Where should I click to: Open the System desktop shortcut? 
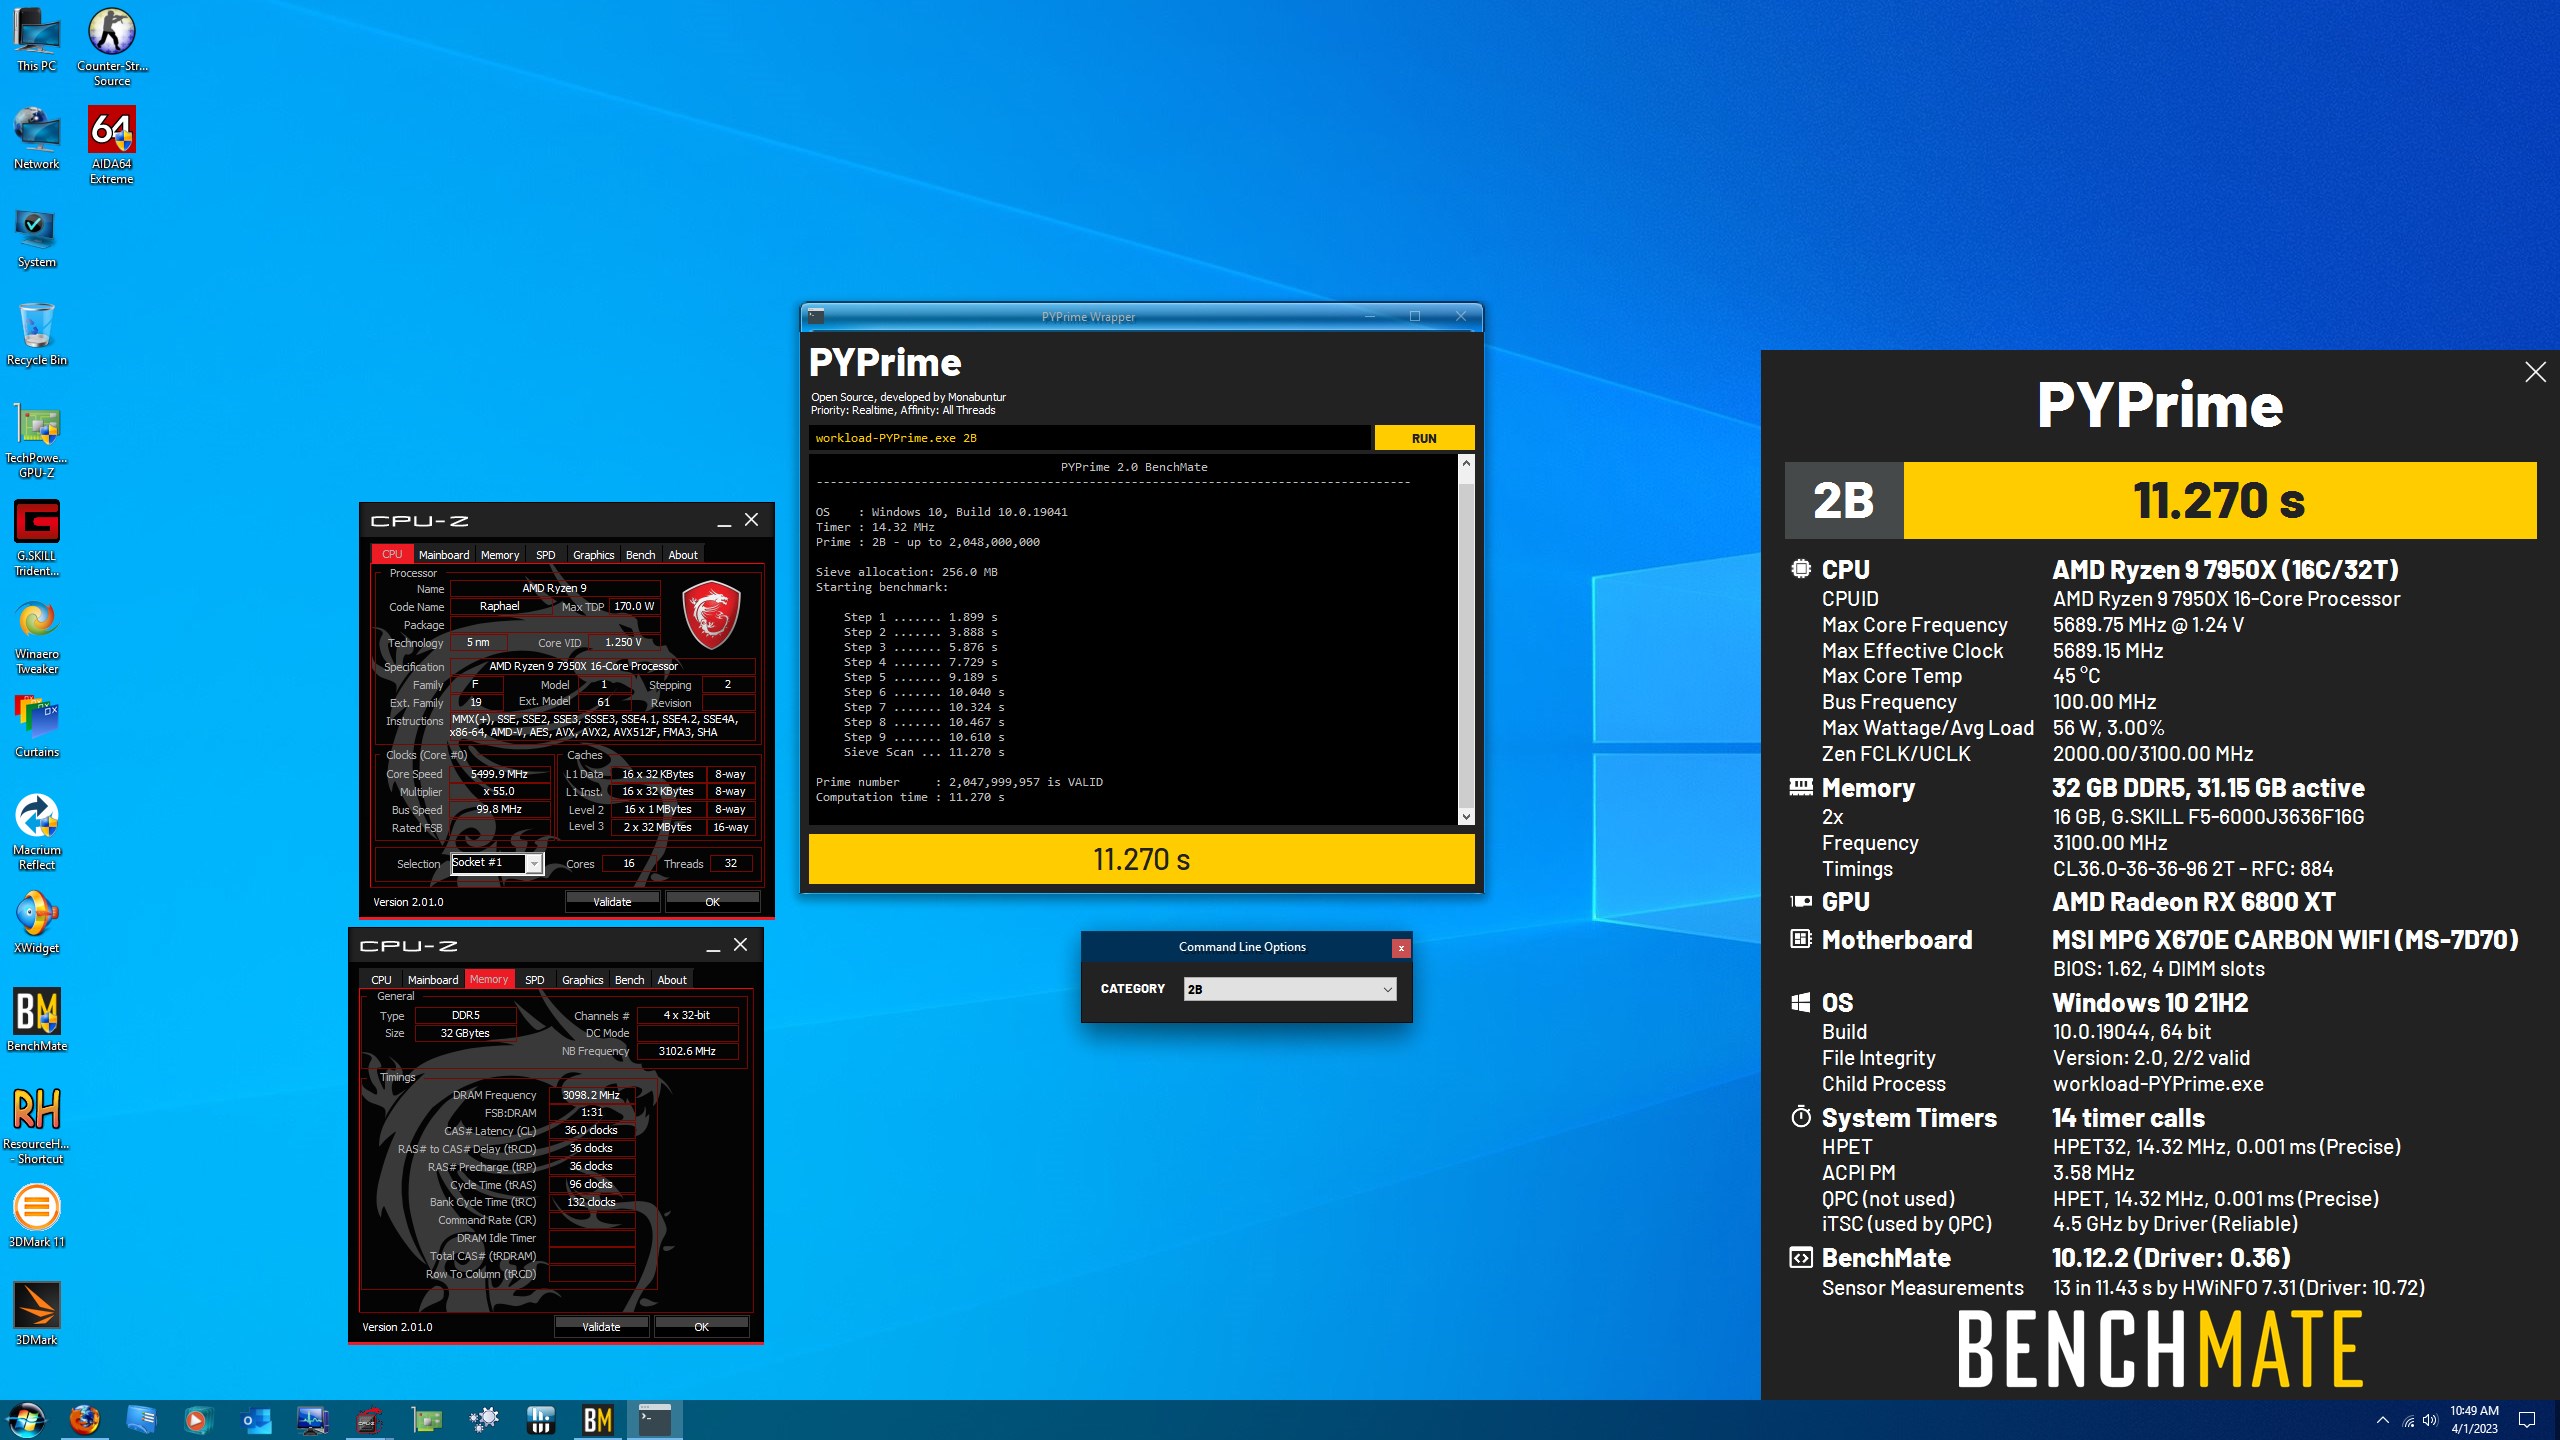click(x=37, y=237)
